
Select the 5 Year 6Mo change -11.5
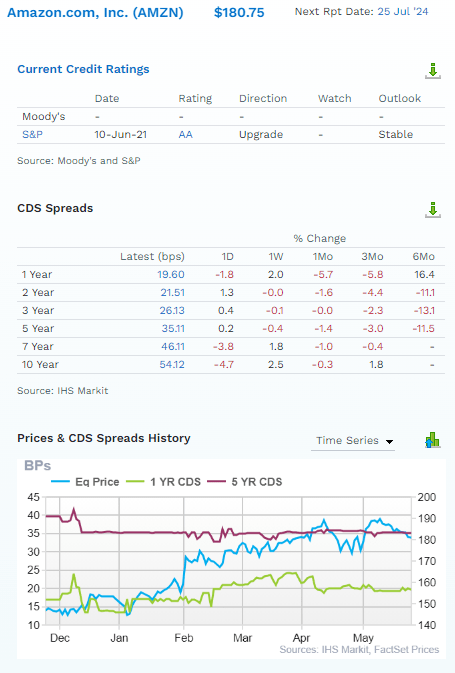(424, 328)
